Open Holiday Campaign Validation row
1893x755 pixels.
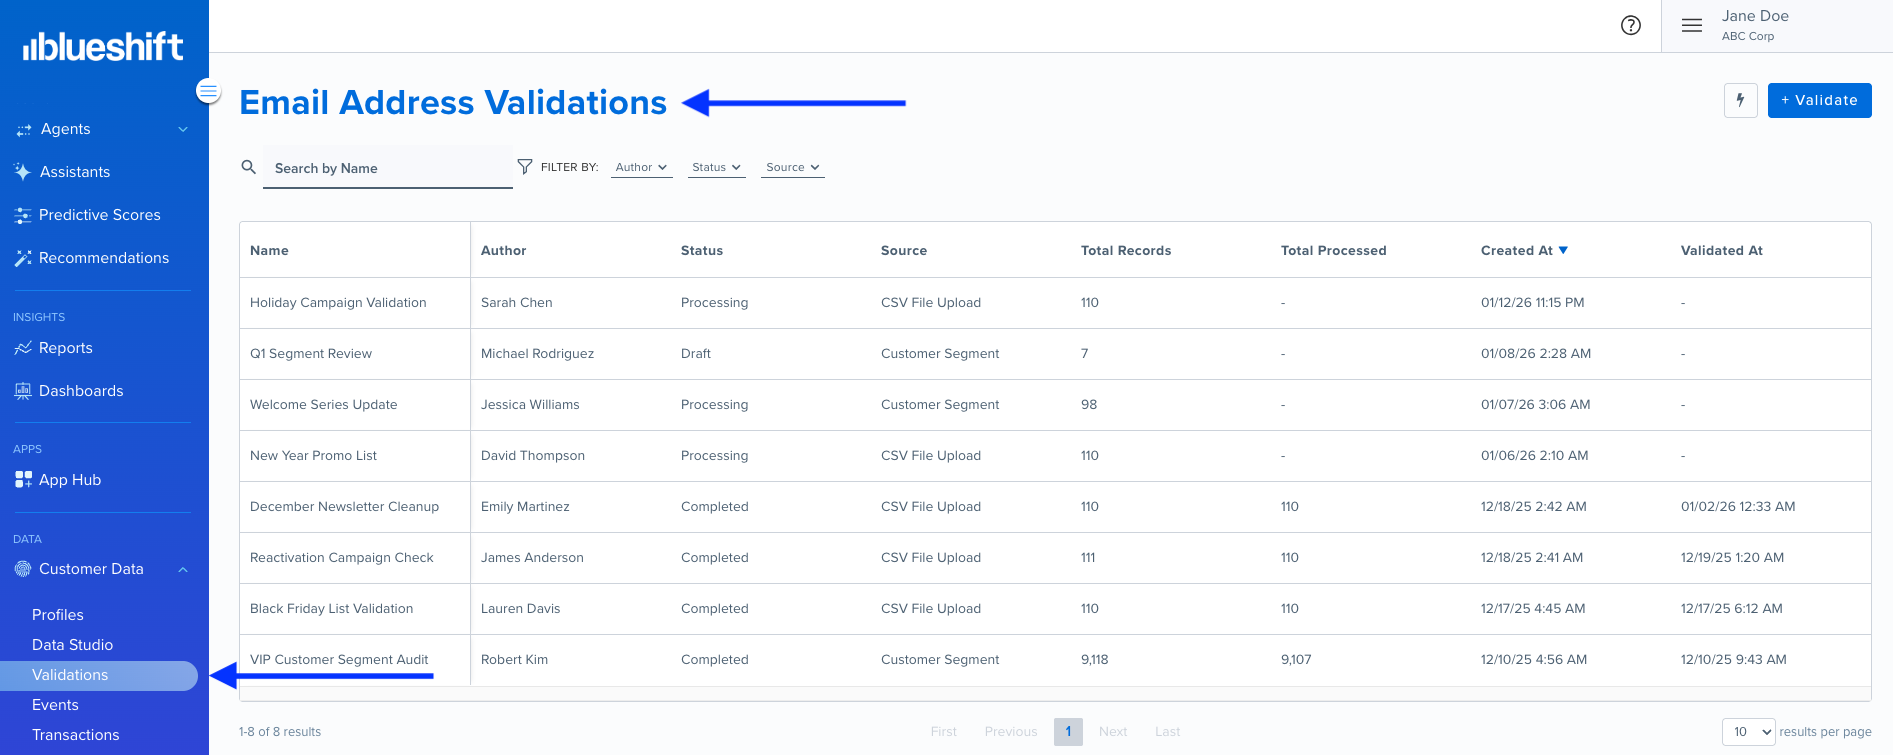pyautogui.click(x=338, y=303)
